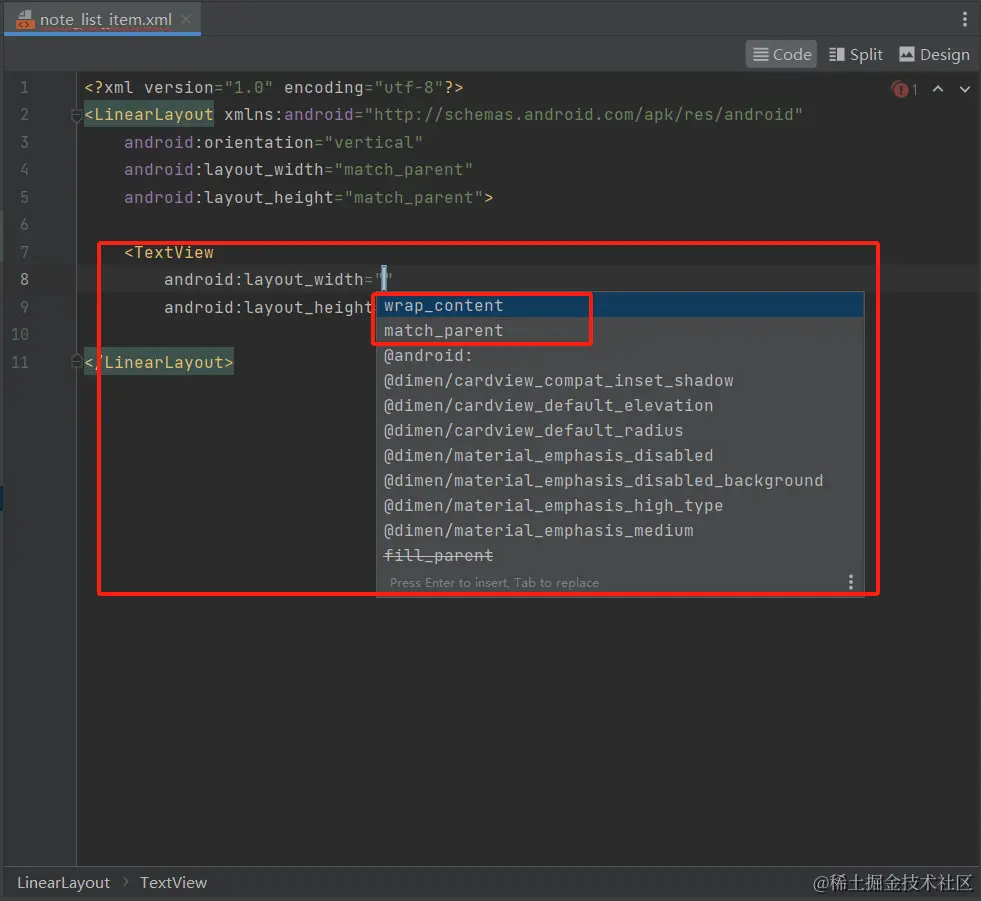Switch to Code view mode

[x=781, y=54]
